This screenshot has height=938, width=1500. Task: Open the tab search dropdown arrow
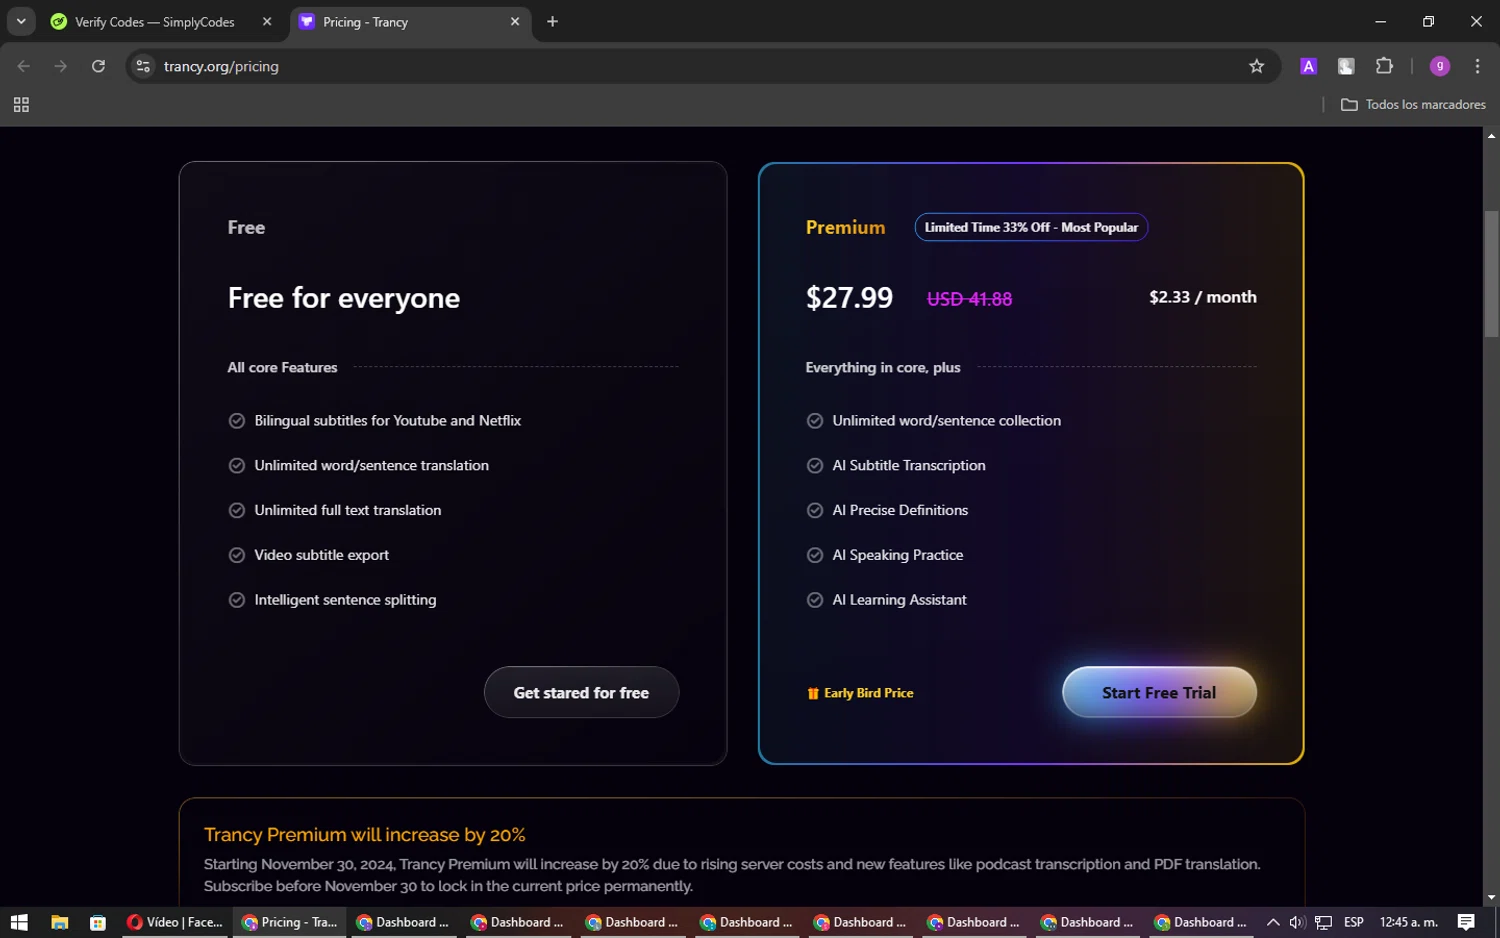(x=21, y=21)
